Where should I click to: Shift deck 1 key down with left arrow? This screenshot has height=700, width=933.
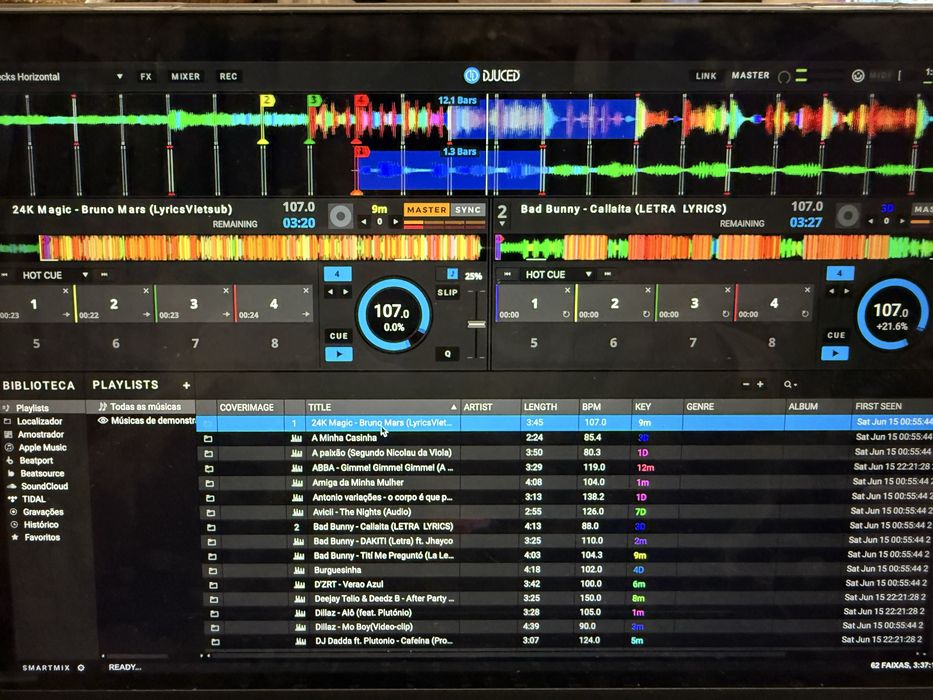[x=364, y=222]
